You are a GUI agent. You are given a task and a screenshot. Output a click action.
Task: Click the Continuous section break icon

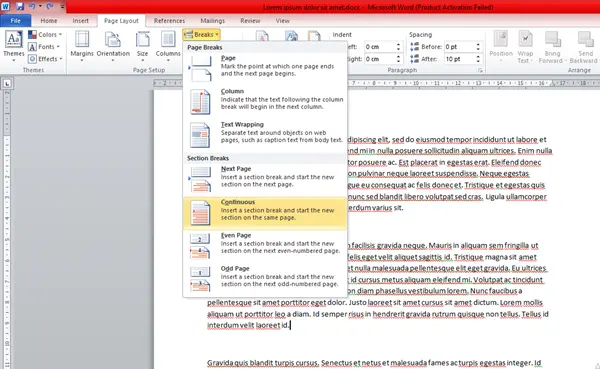[200, 213]
